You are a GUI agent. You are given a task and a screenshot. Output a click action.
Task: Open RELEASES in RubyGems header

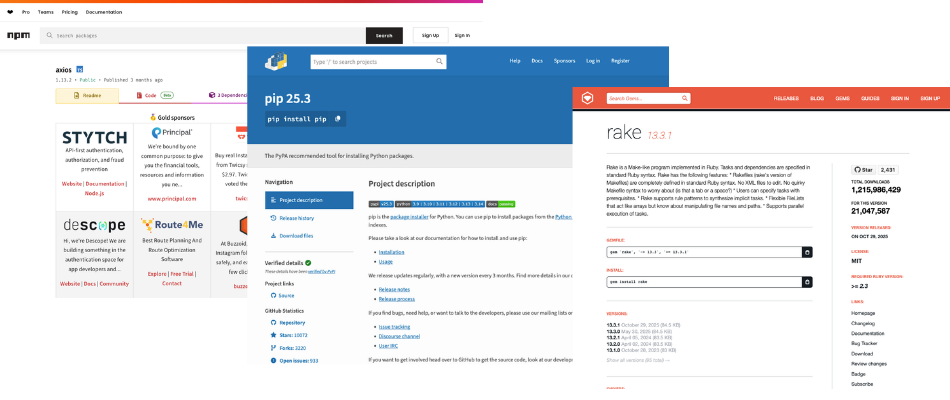786,98
